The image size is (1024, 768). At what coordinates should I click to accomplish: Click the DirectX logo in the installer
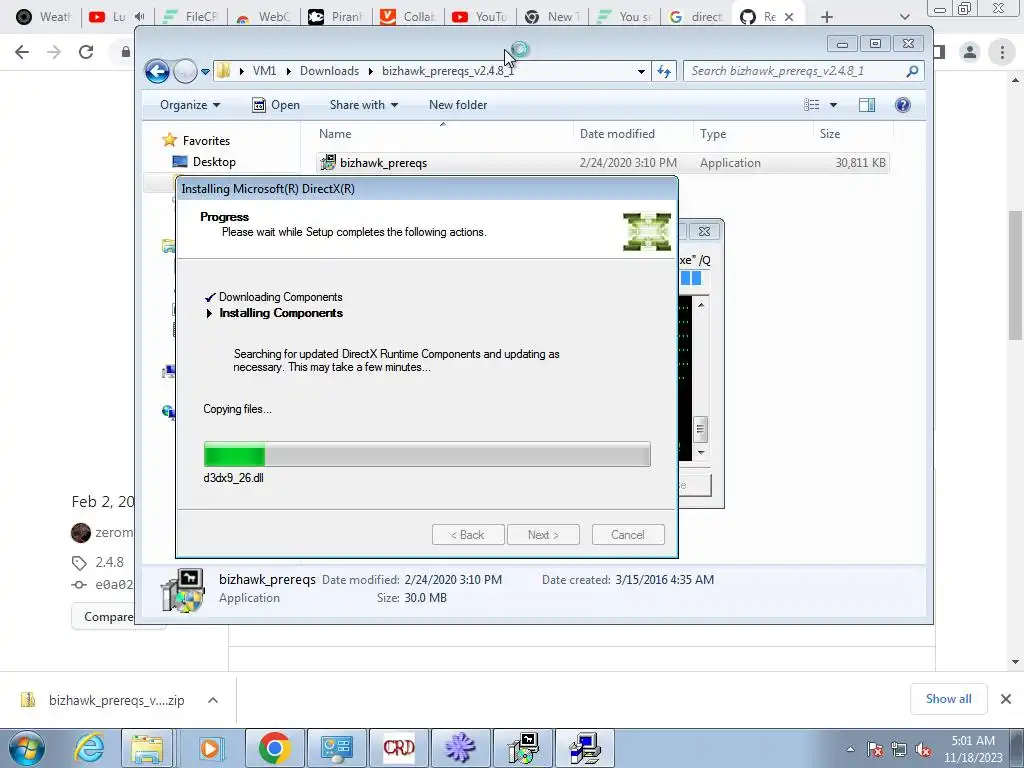click(x=647, y=232)
